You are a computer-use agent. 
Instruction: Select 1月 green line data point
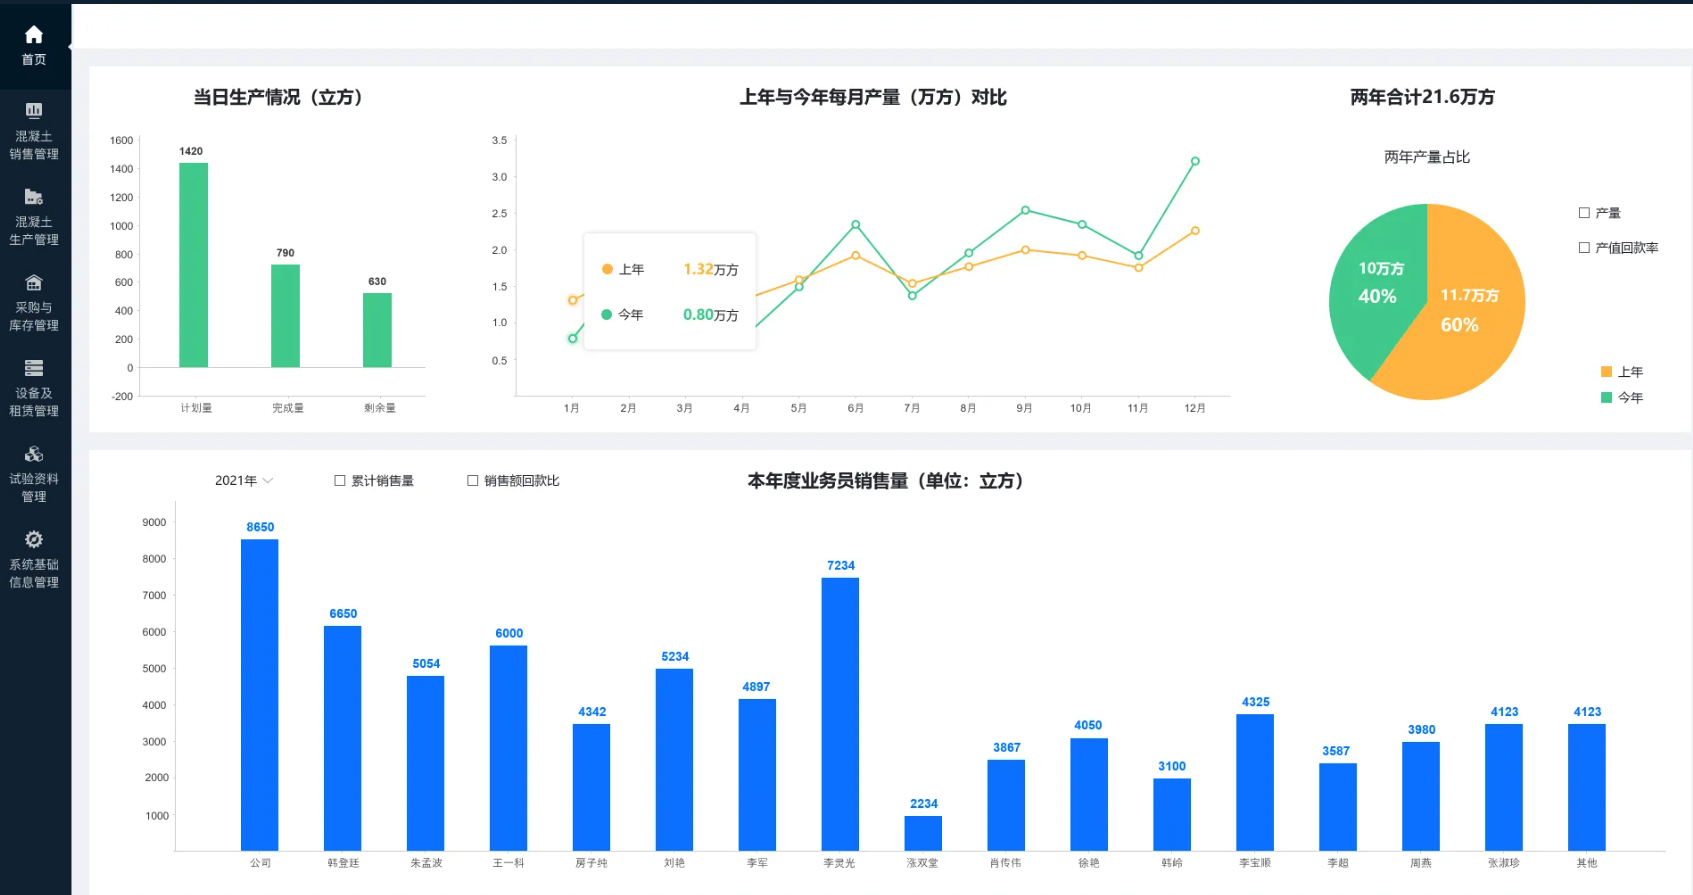572,338
